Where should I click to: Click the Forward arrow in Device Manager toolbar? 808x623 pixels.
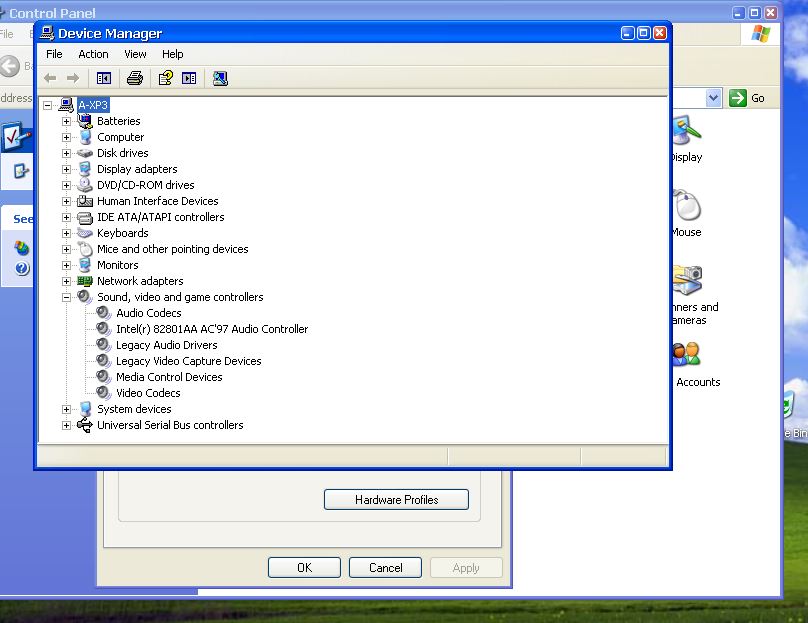pyautogui.click(x=73, y=78)
